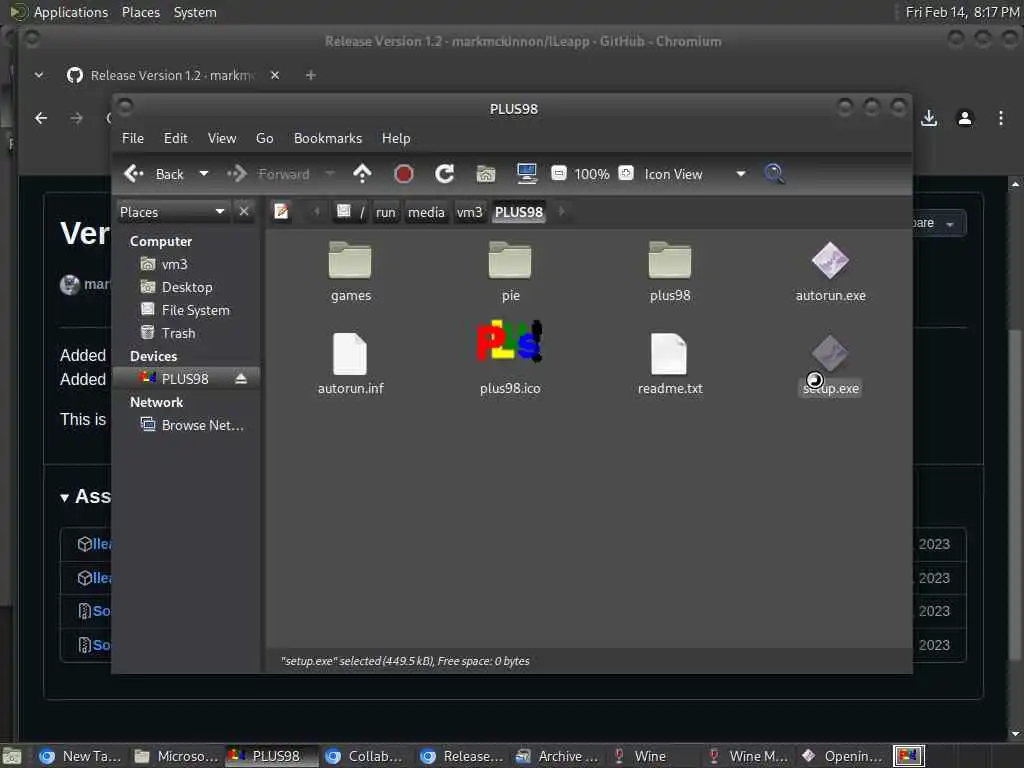Open a new tab in Chromium
1024x768 pixels.
[311, 75]
